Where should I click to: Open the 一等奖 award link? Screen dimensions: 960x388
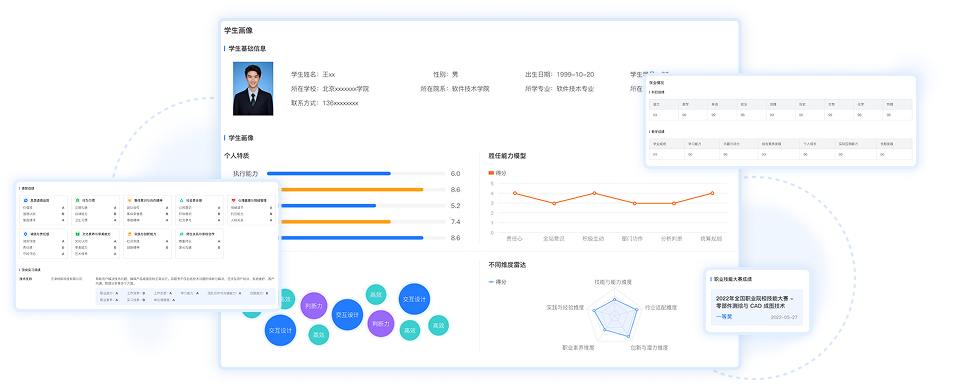point(724,317)
